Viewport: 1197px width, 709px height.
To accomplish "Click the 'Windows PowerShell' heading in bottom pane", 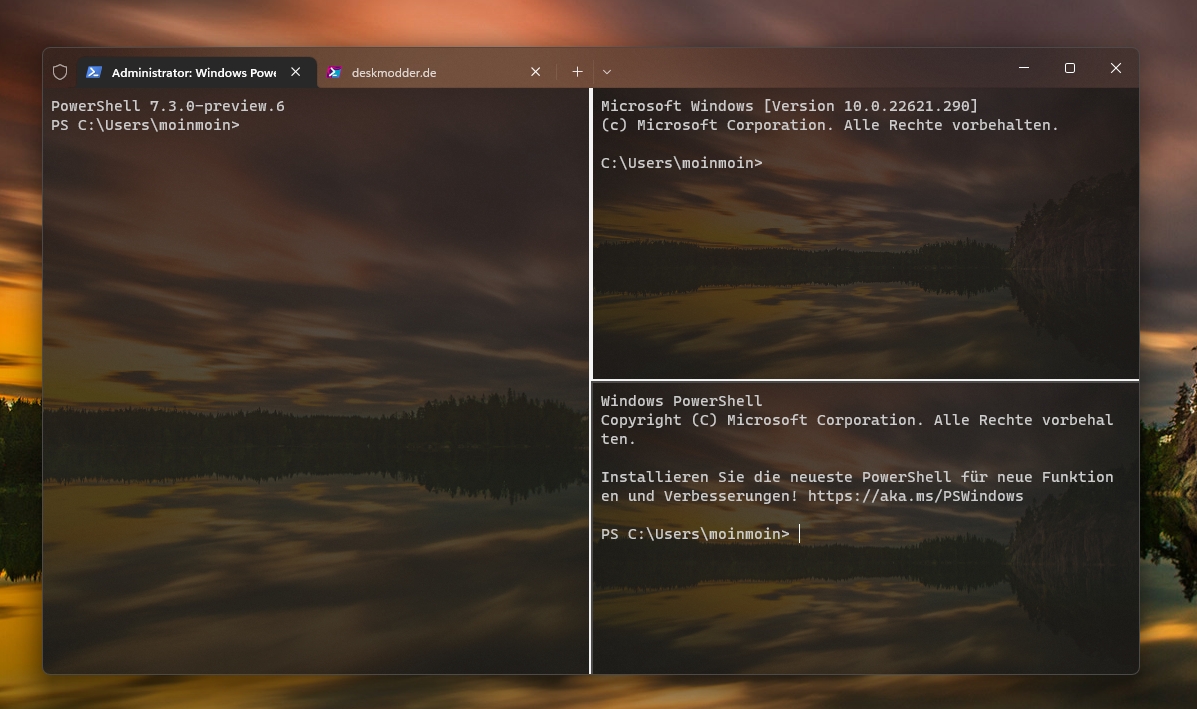I will click(682, 401).
